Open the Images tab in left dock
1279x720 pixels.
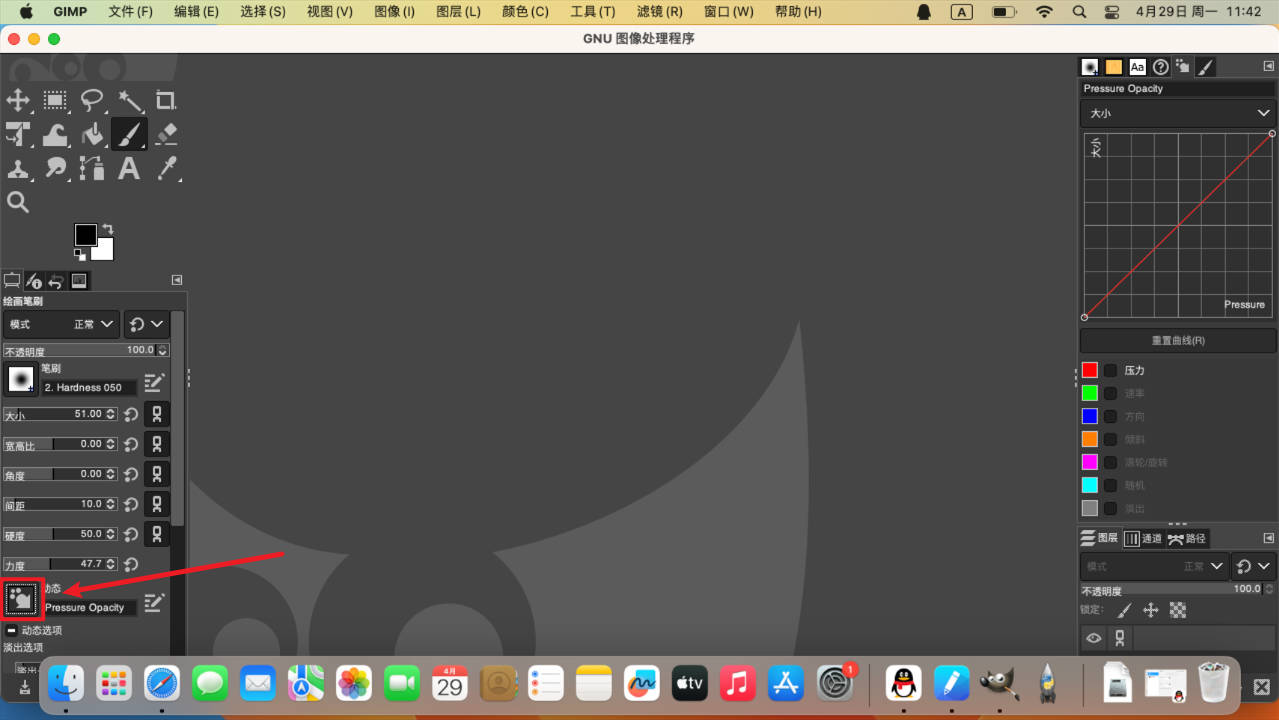[79, 281]
